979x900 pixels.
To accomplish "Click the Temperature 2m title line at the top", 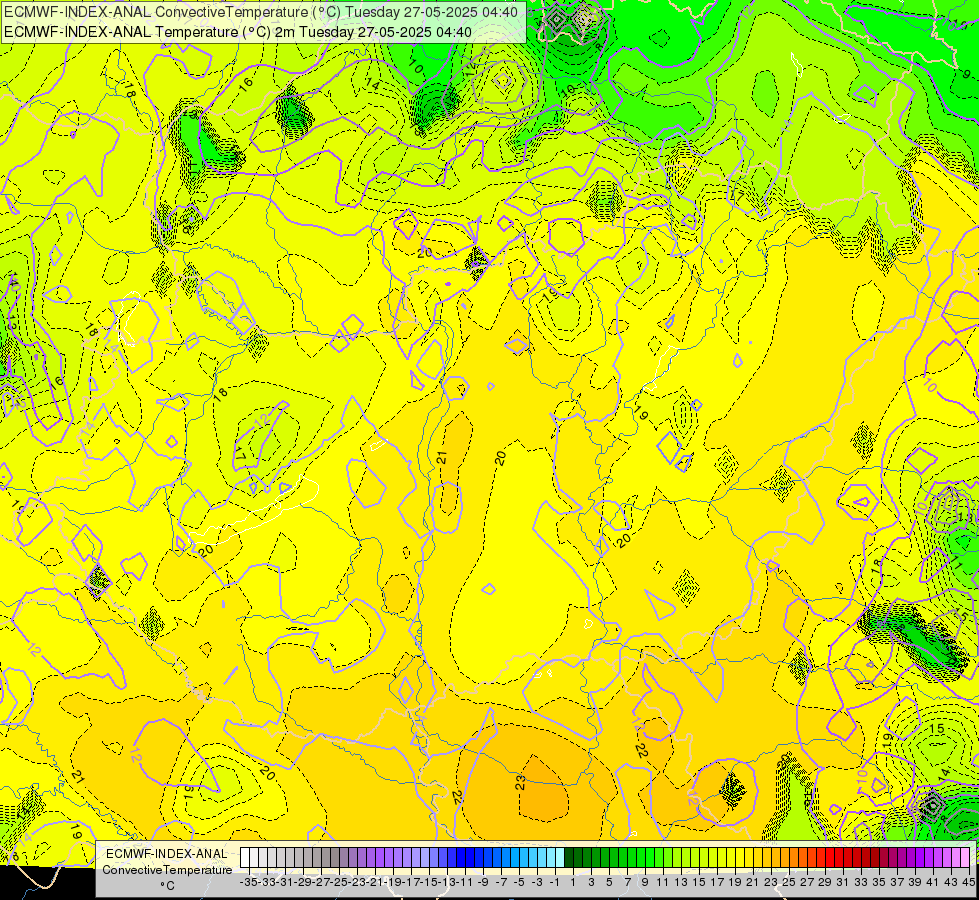I will click(238, 32).
